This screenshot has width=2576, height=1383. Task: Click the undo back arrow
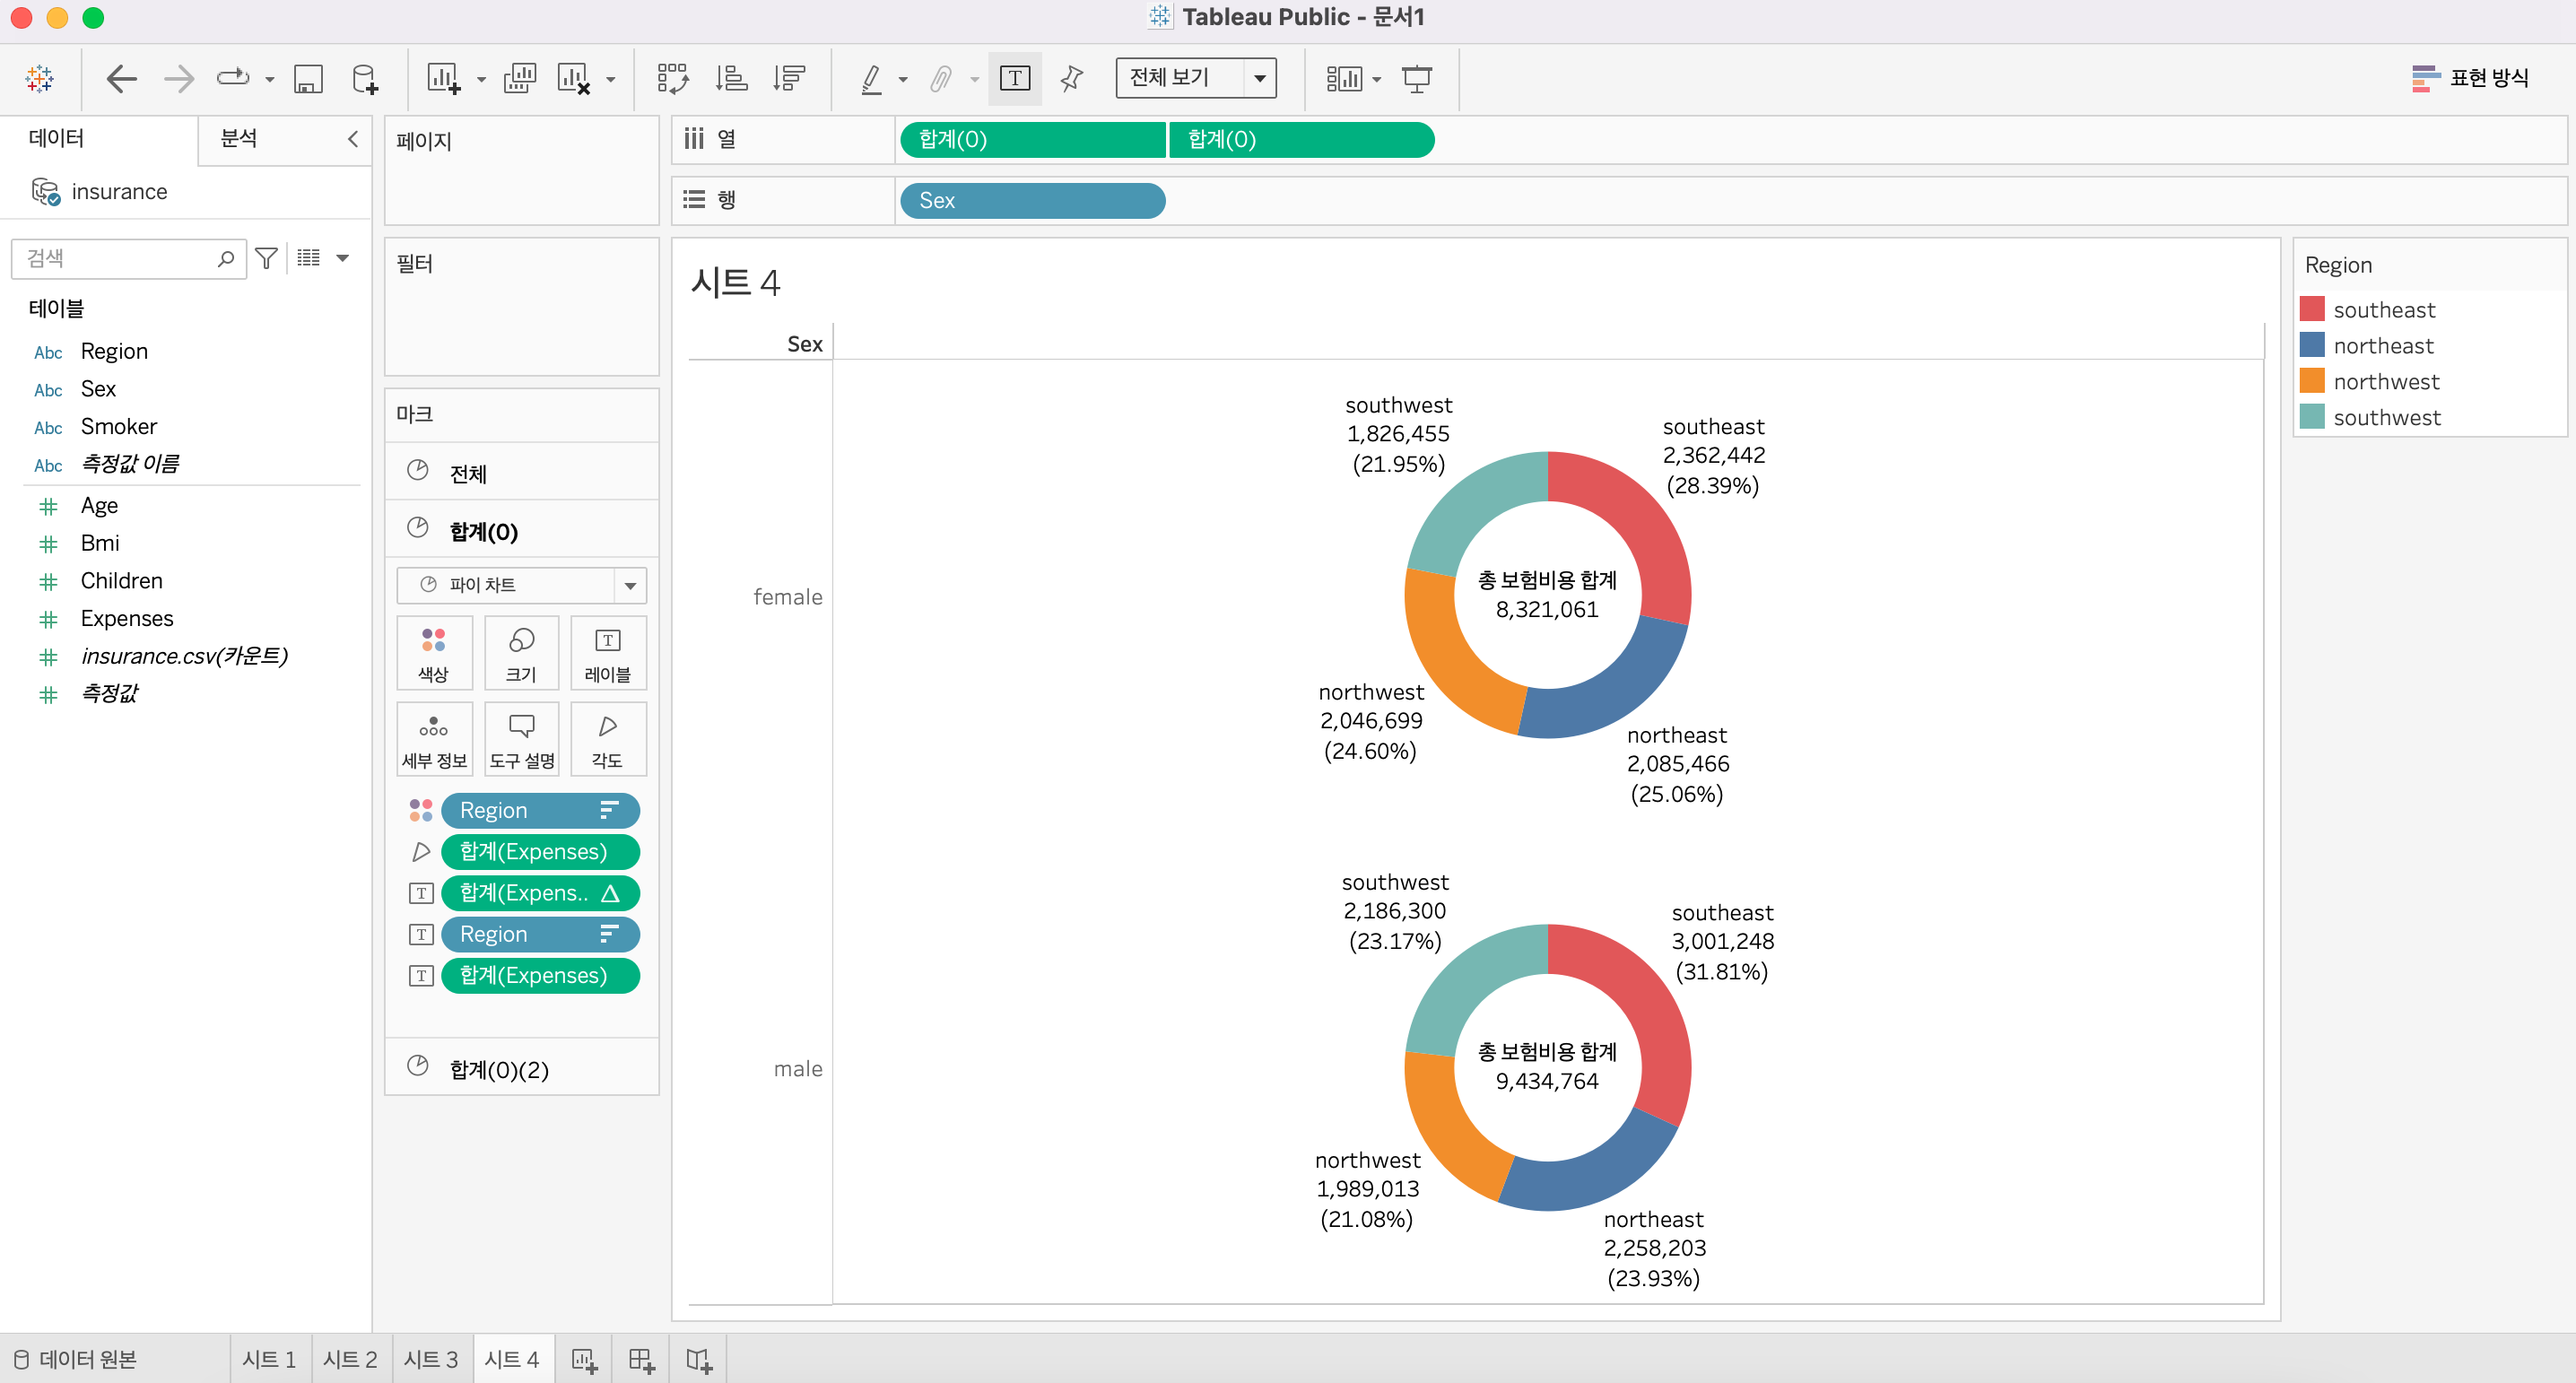click(121, 78)
